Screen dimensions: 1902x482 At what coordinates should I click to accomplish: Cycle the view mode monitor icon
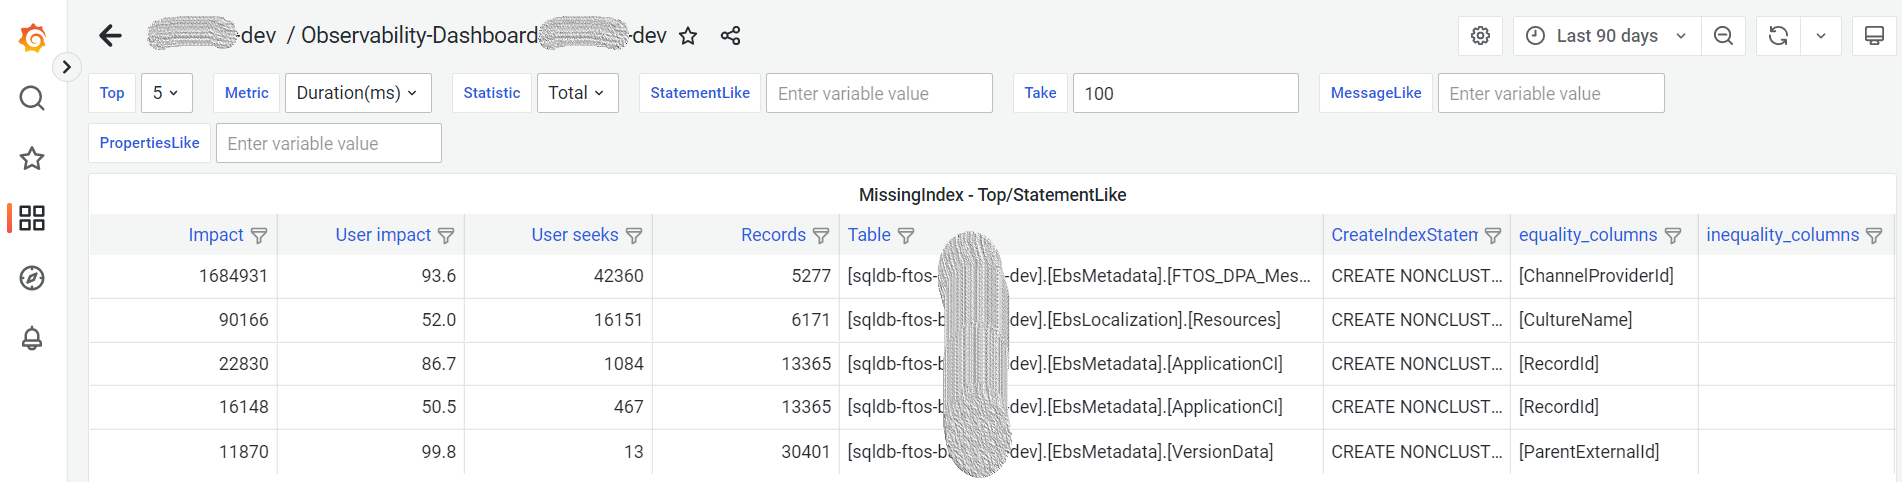pos(1874,36)
